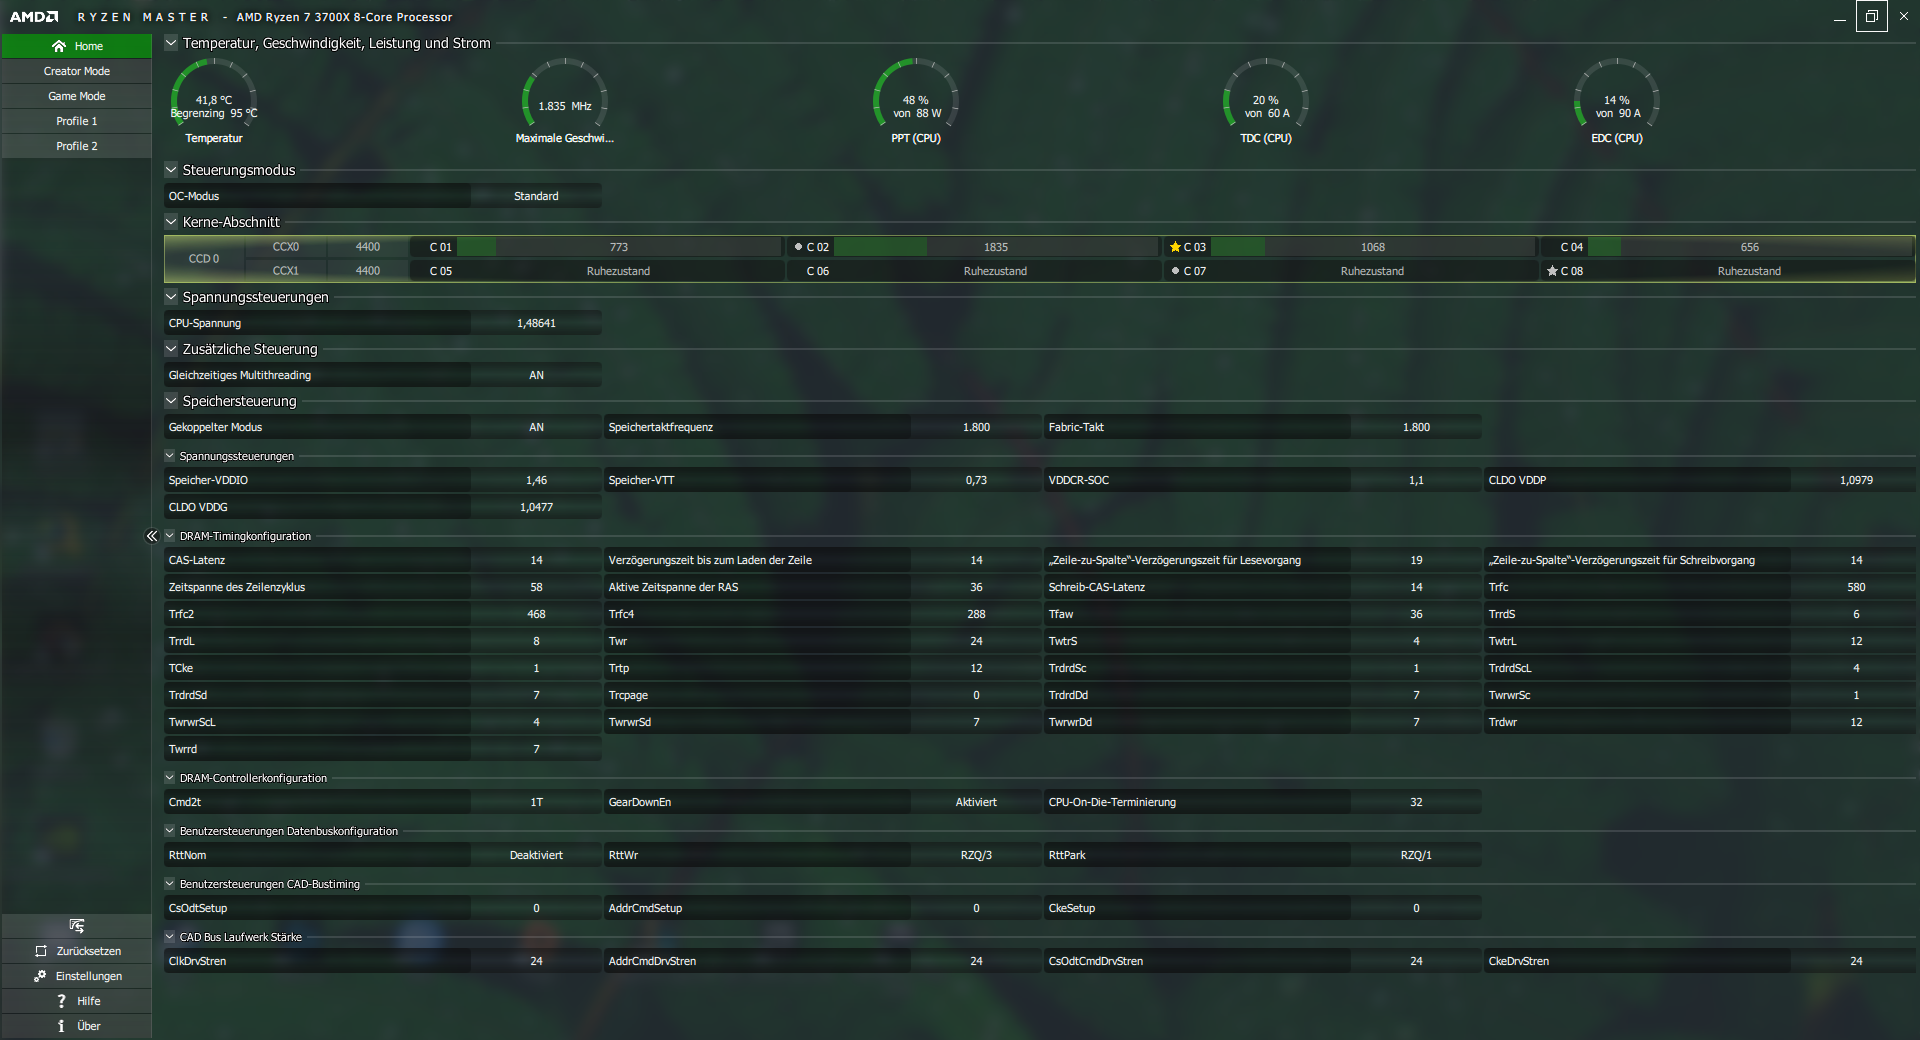Image resolution: width=1920 pixels, height=1040 pixels.
Task: Open Hilfe
Action: [77, 1001]
